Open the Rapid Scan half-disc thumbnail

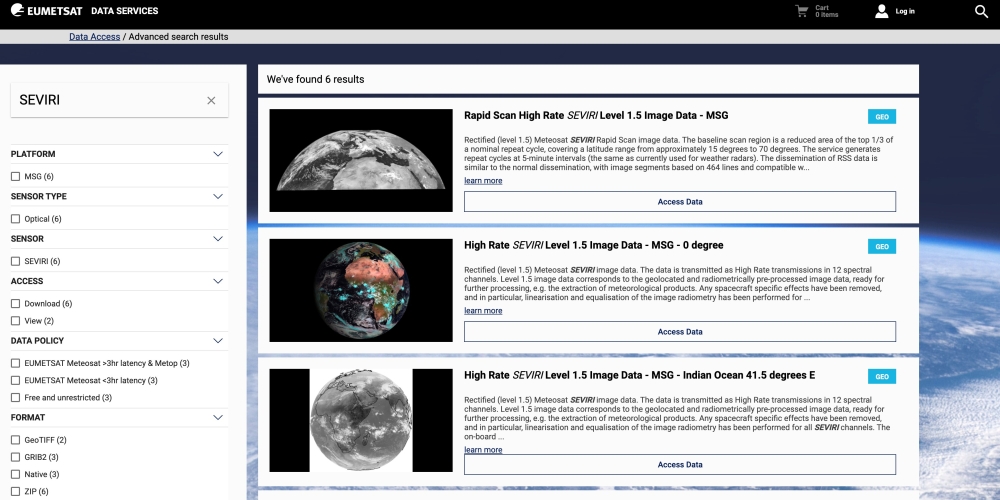tap(361, 160)
